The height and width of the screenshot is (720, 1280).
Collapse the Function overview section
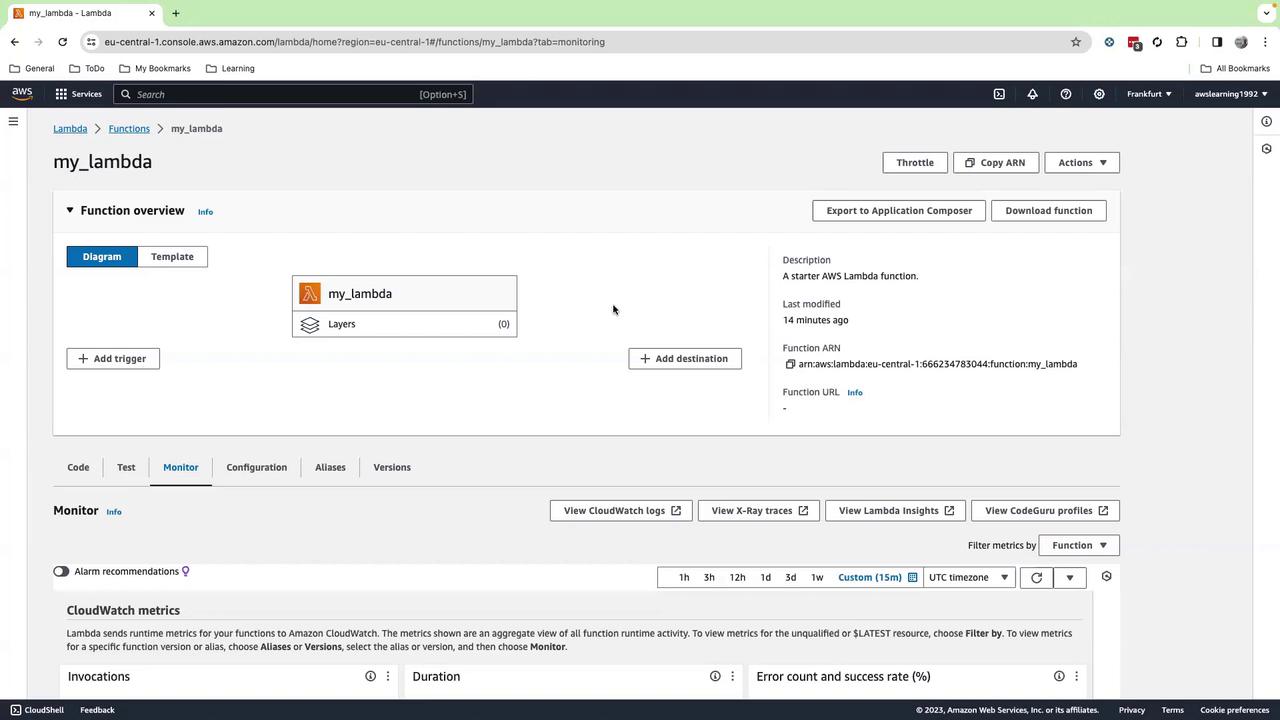(x=70, y=211)
